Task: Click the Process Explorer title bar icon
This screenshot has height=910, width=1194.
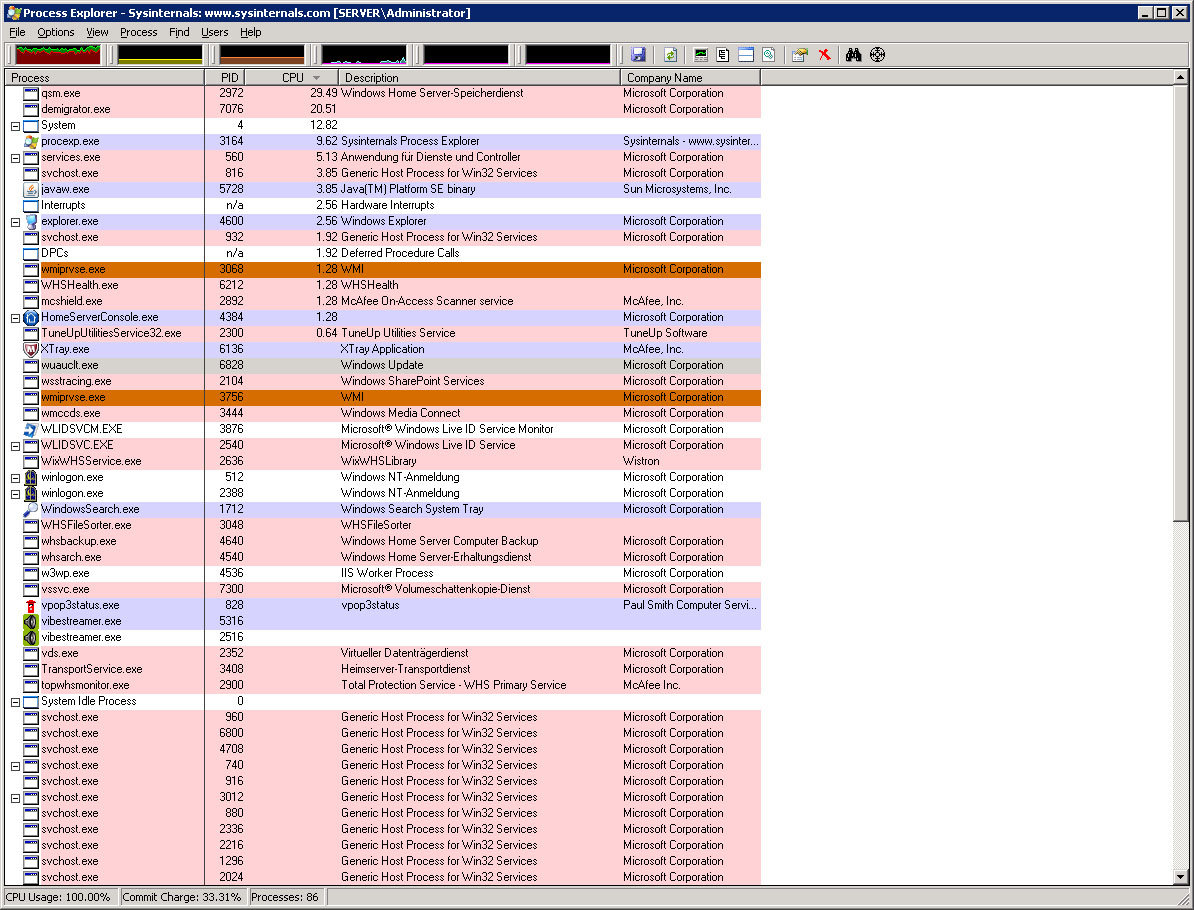Action: click(13, 13)
